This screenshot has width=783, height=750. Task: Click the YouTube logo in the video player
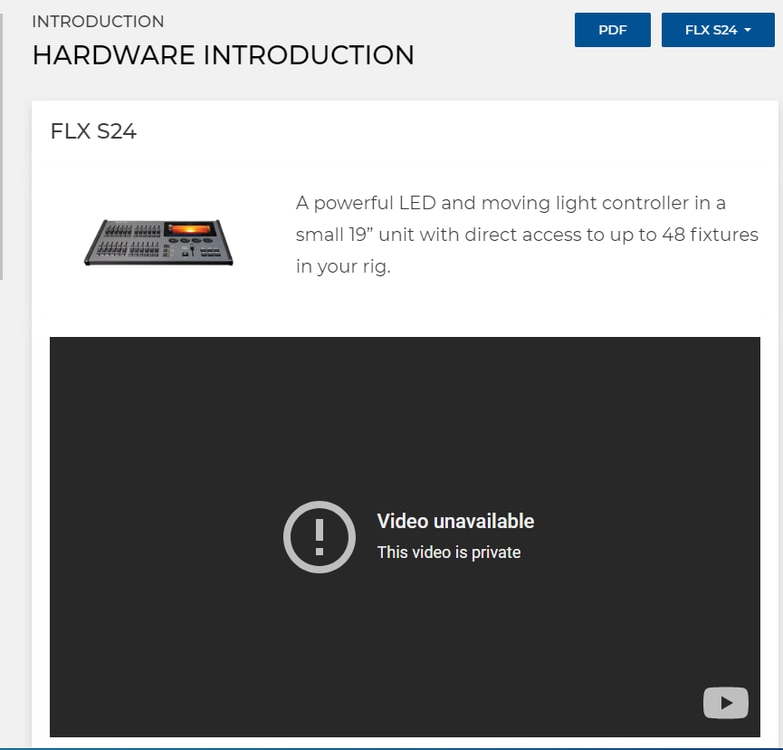(x=726, y=703)
